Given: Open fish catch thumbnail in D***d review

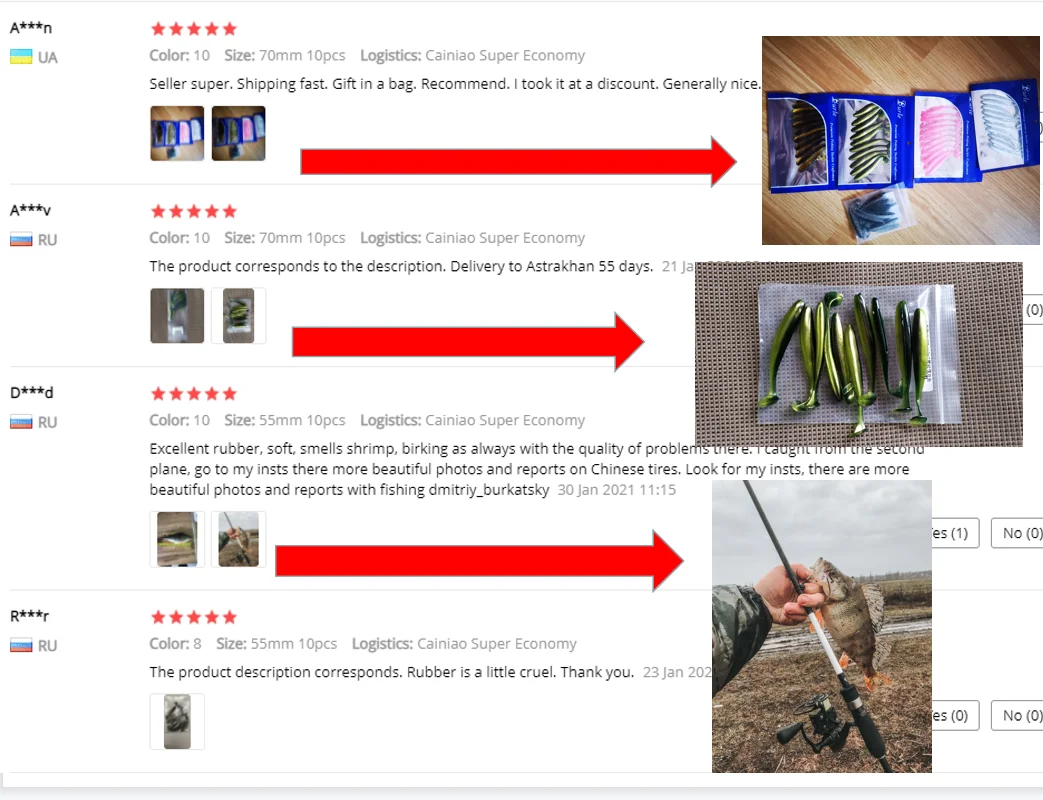Looking at the screenshot, I should tap(238, 539).
